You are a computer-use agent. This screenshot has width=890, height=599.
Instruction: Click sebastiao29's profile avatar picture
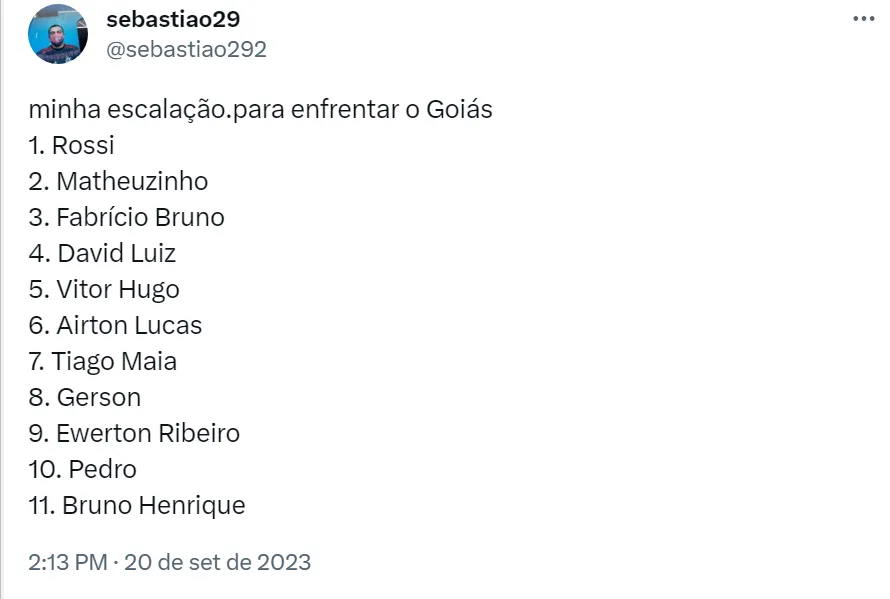click(58, 34)
